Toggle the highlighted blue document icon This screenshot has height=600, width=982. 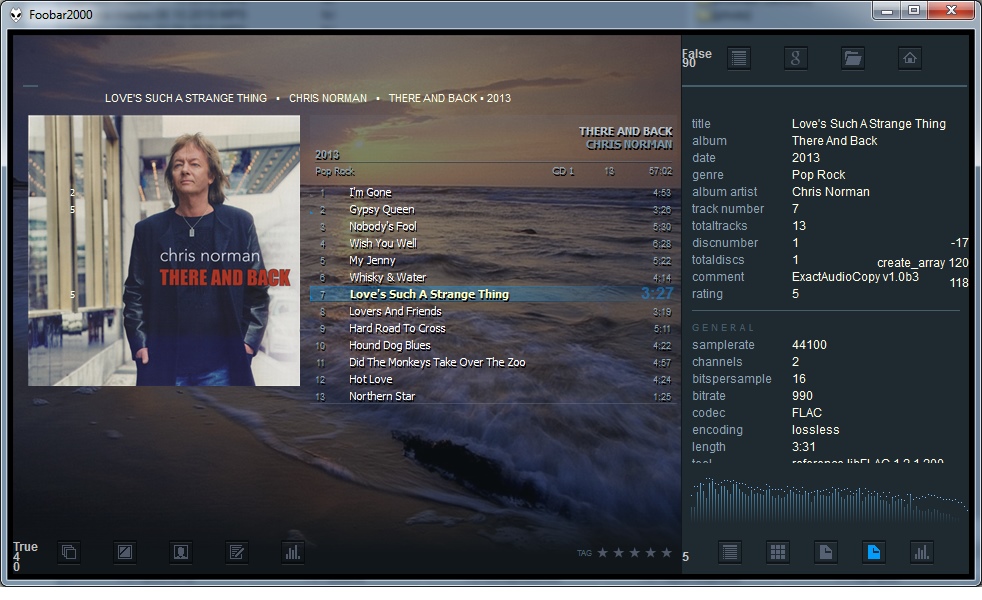[x=873, y=552]
